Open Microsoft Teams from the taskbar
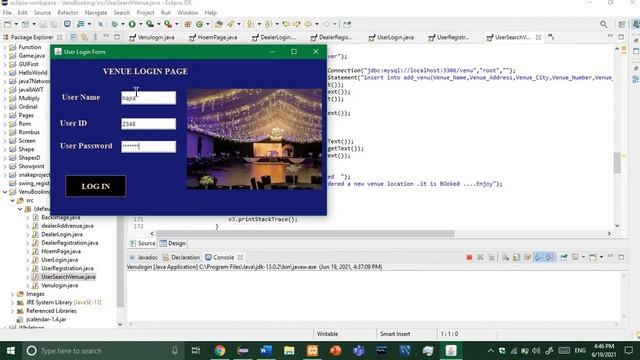Screen dimensions: 640x360 pyautogui.click(x=359, y=351)
